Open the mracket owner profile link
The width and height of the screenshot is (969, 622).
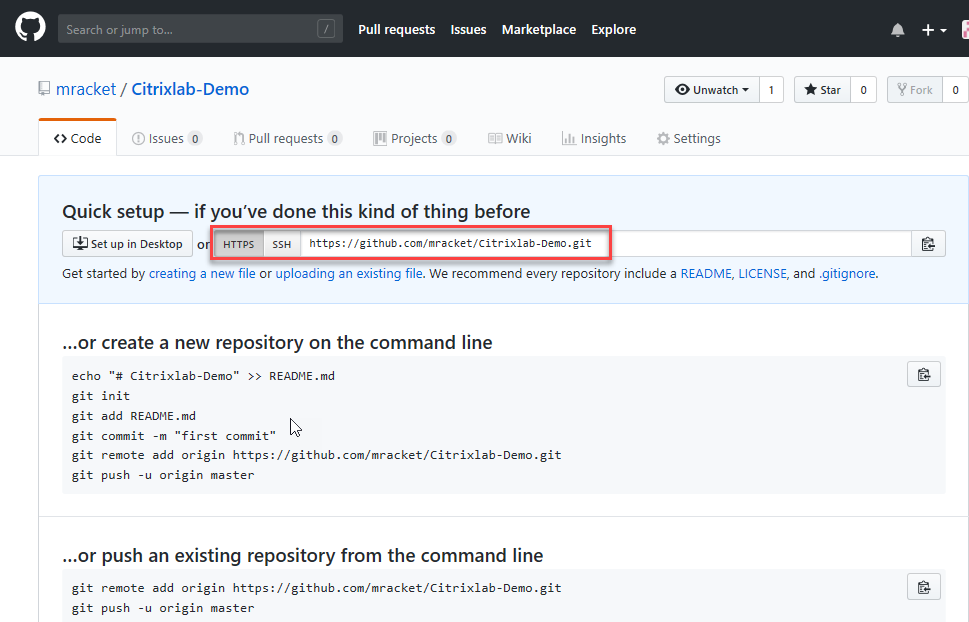[x=86, y=89]
